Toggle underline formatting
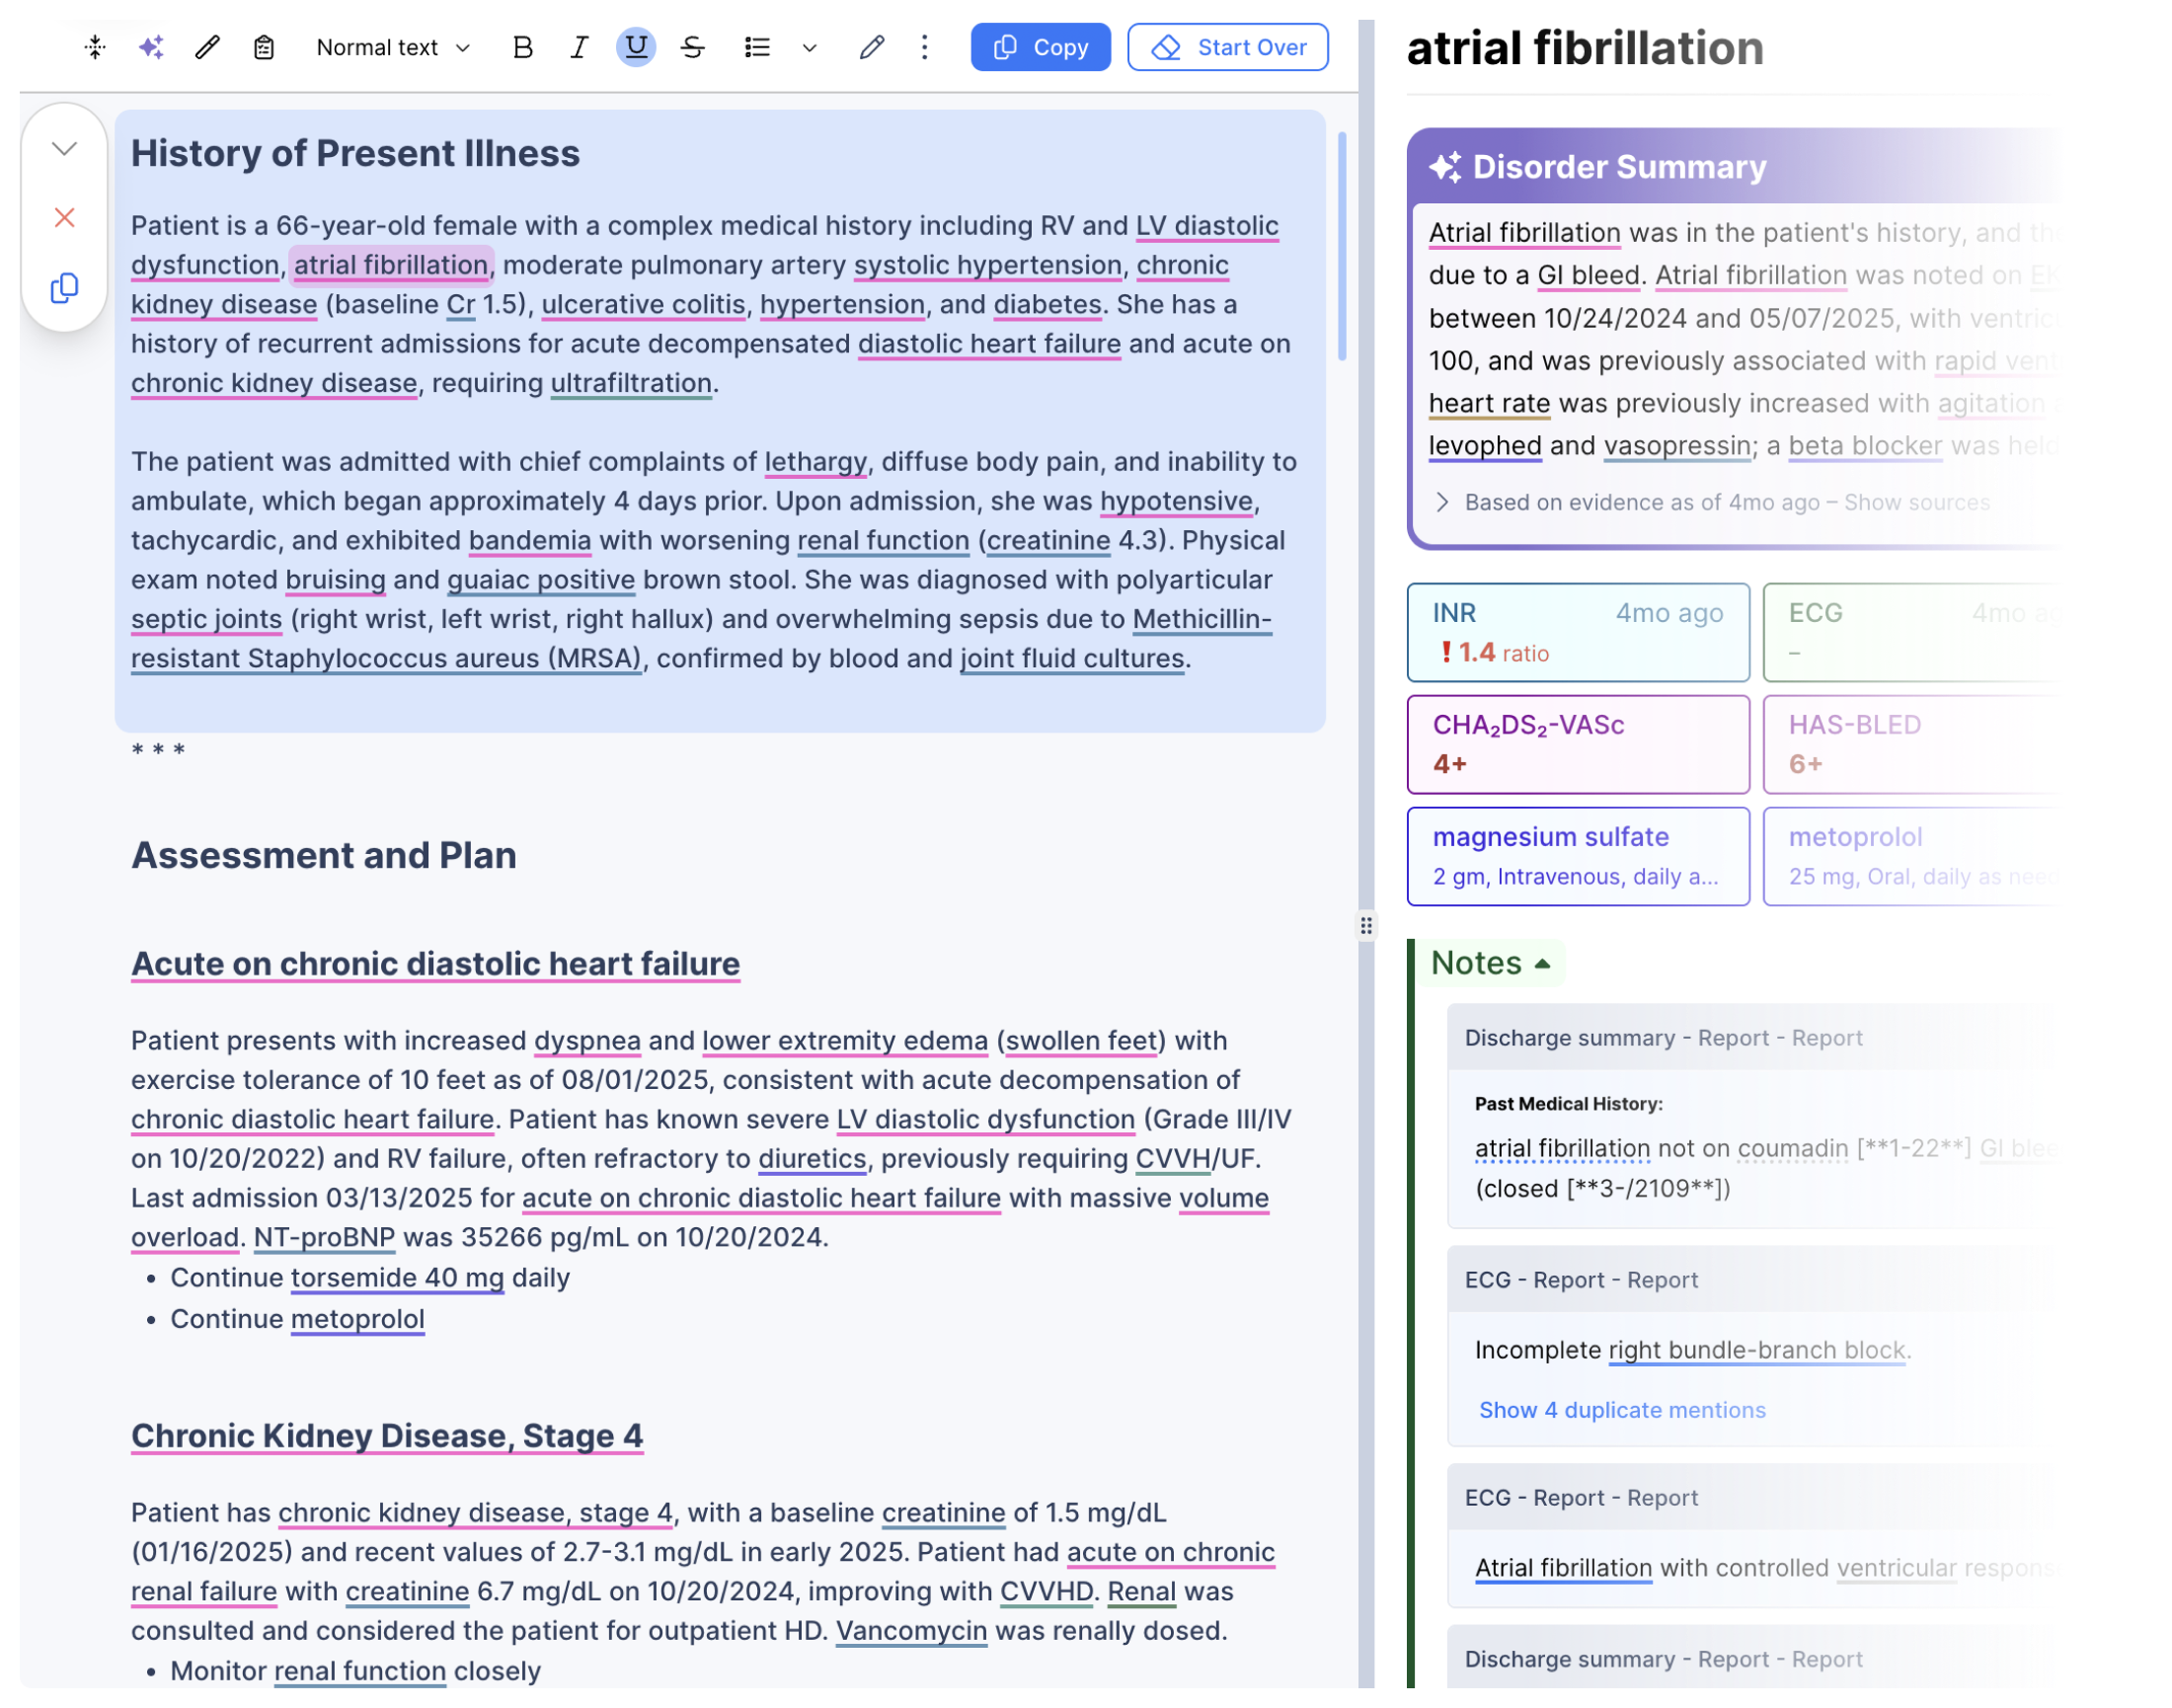Screen dimensions: 2172x1708 click(x=636, y=47)
